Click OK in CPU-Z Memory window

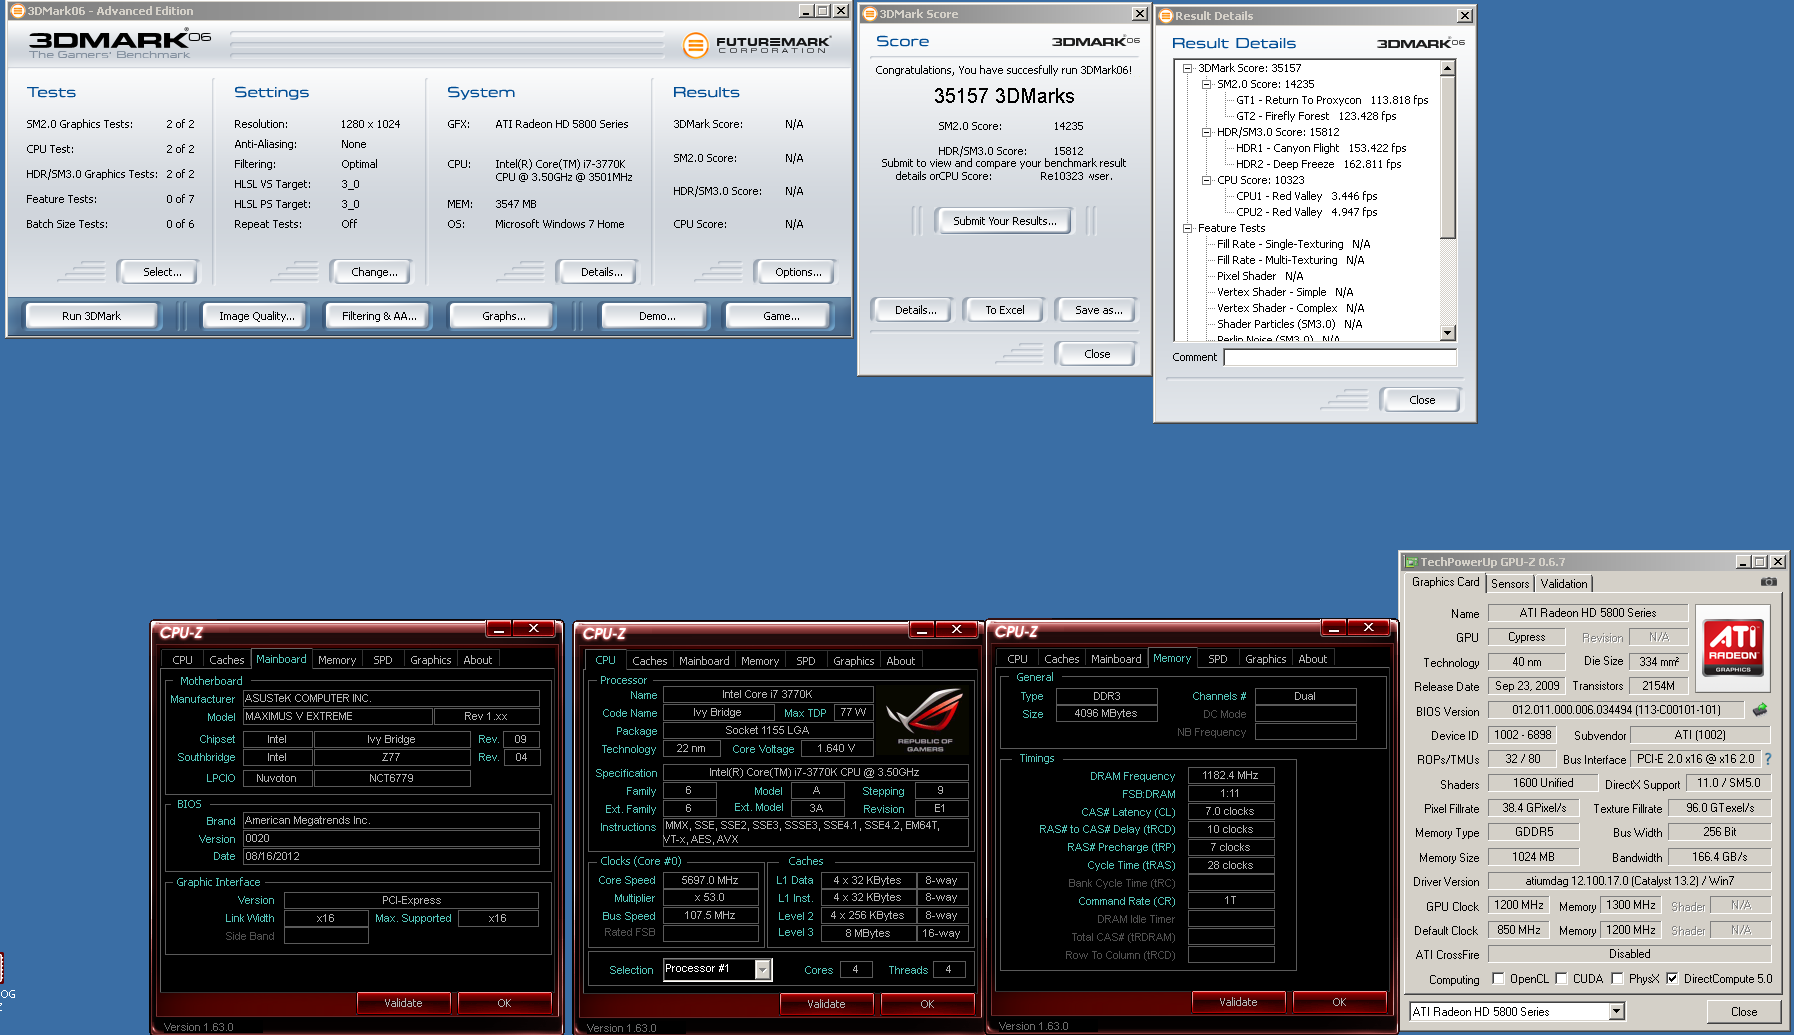[1339, 1002]
